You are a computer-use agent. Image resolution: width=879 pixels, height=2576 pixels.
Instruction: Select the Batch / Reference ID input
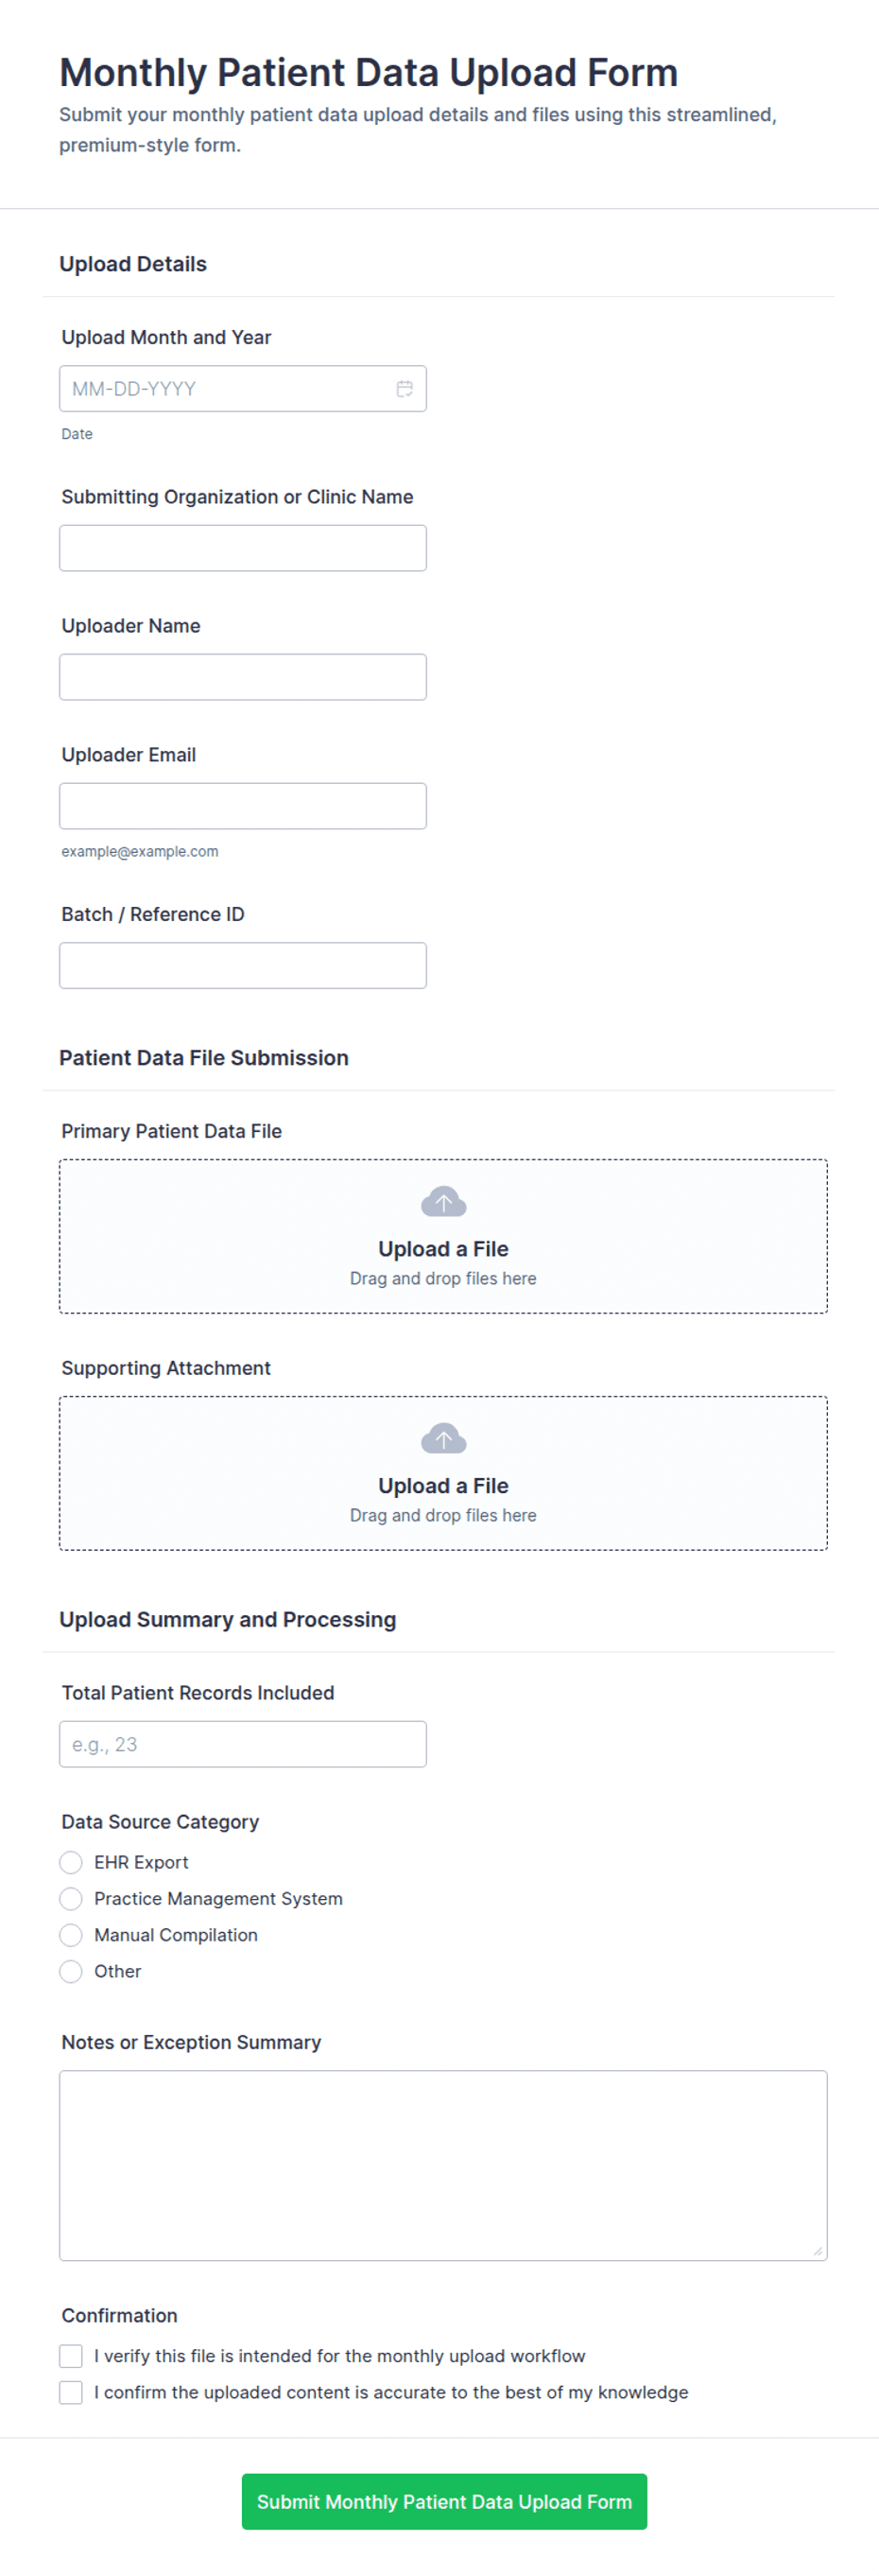pyautogui.click(x=243, y=965)
